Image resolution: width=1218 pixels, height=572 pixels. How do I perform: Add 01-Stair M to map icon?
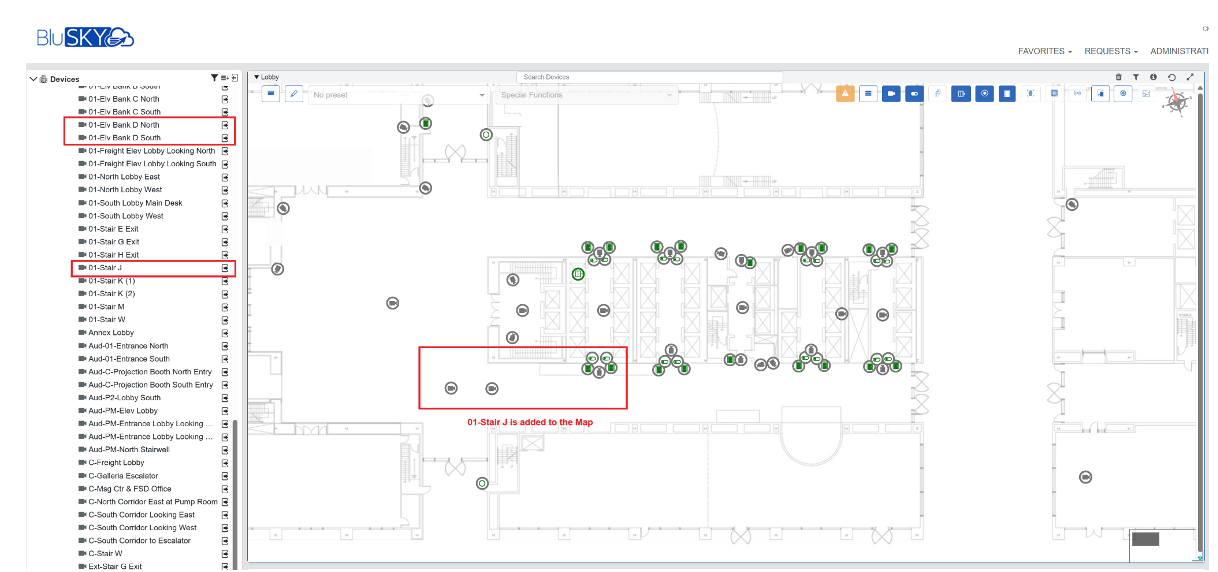tap(225, 307)
